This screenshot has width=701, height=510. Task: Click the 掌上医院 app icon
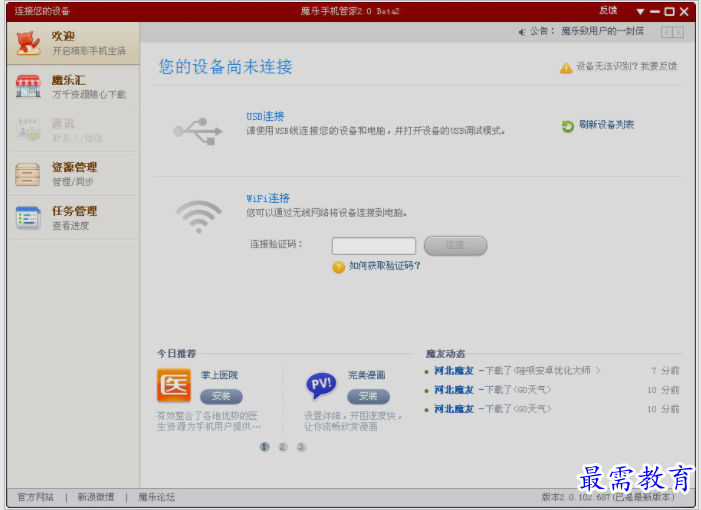pos(173,385)
